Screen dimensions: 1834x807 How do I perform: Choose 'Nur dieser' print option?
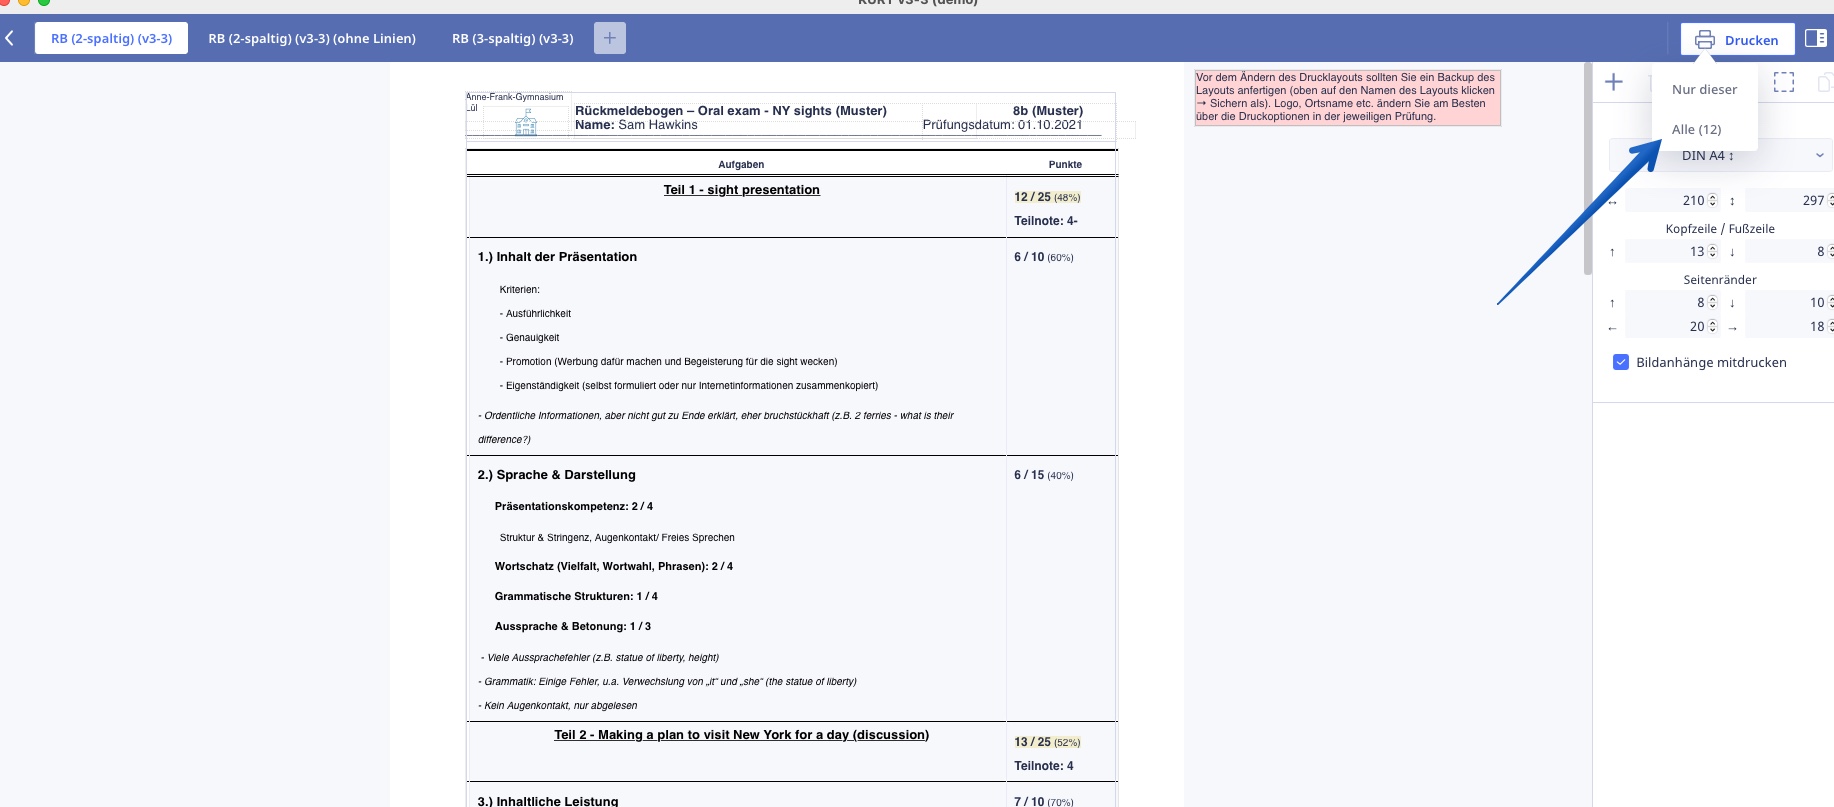point(1704,89)
